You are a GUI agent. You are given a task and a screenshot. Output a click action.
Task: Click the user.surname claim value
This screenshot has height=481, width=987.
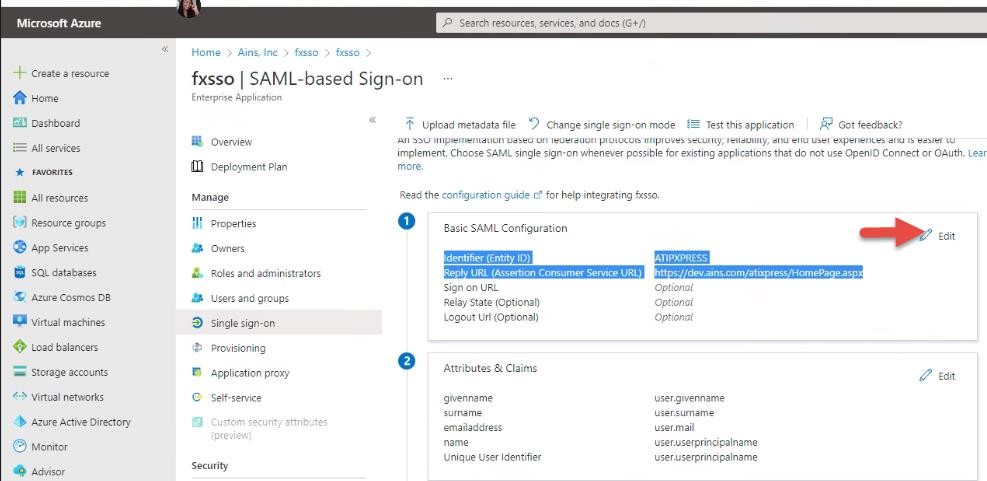pos(684,413)
